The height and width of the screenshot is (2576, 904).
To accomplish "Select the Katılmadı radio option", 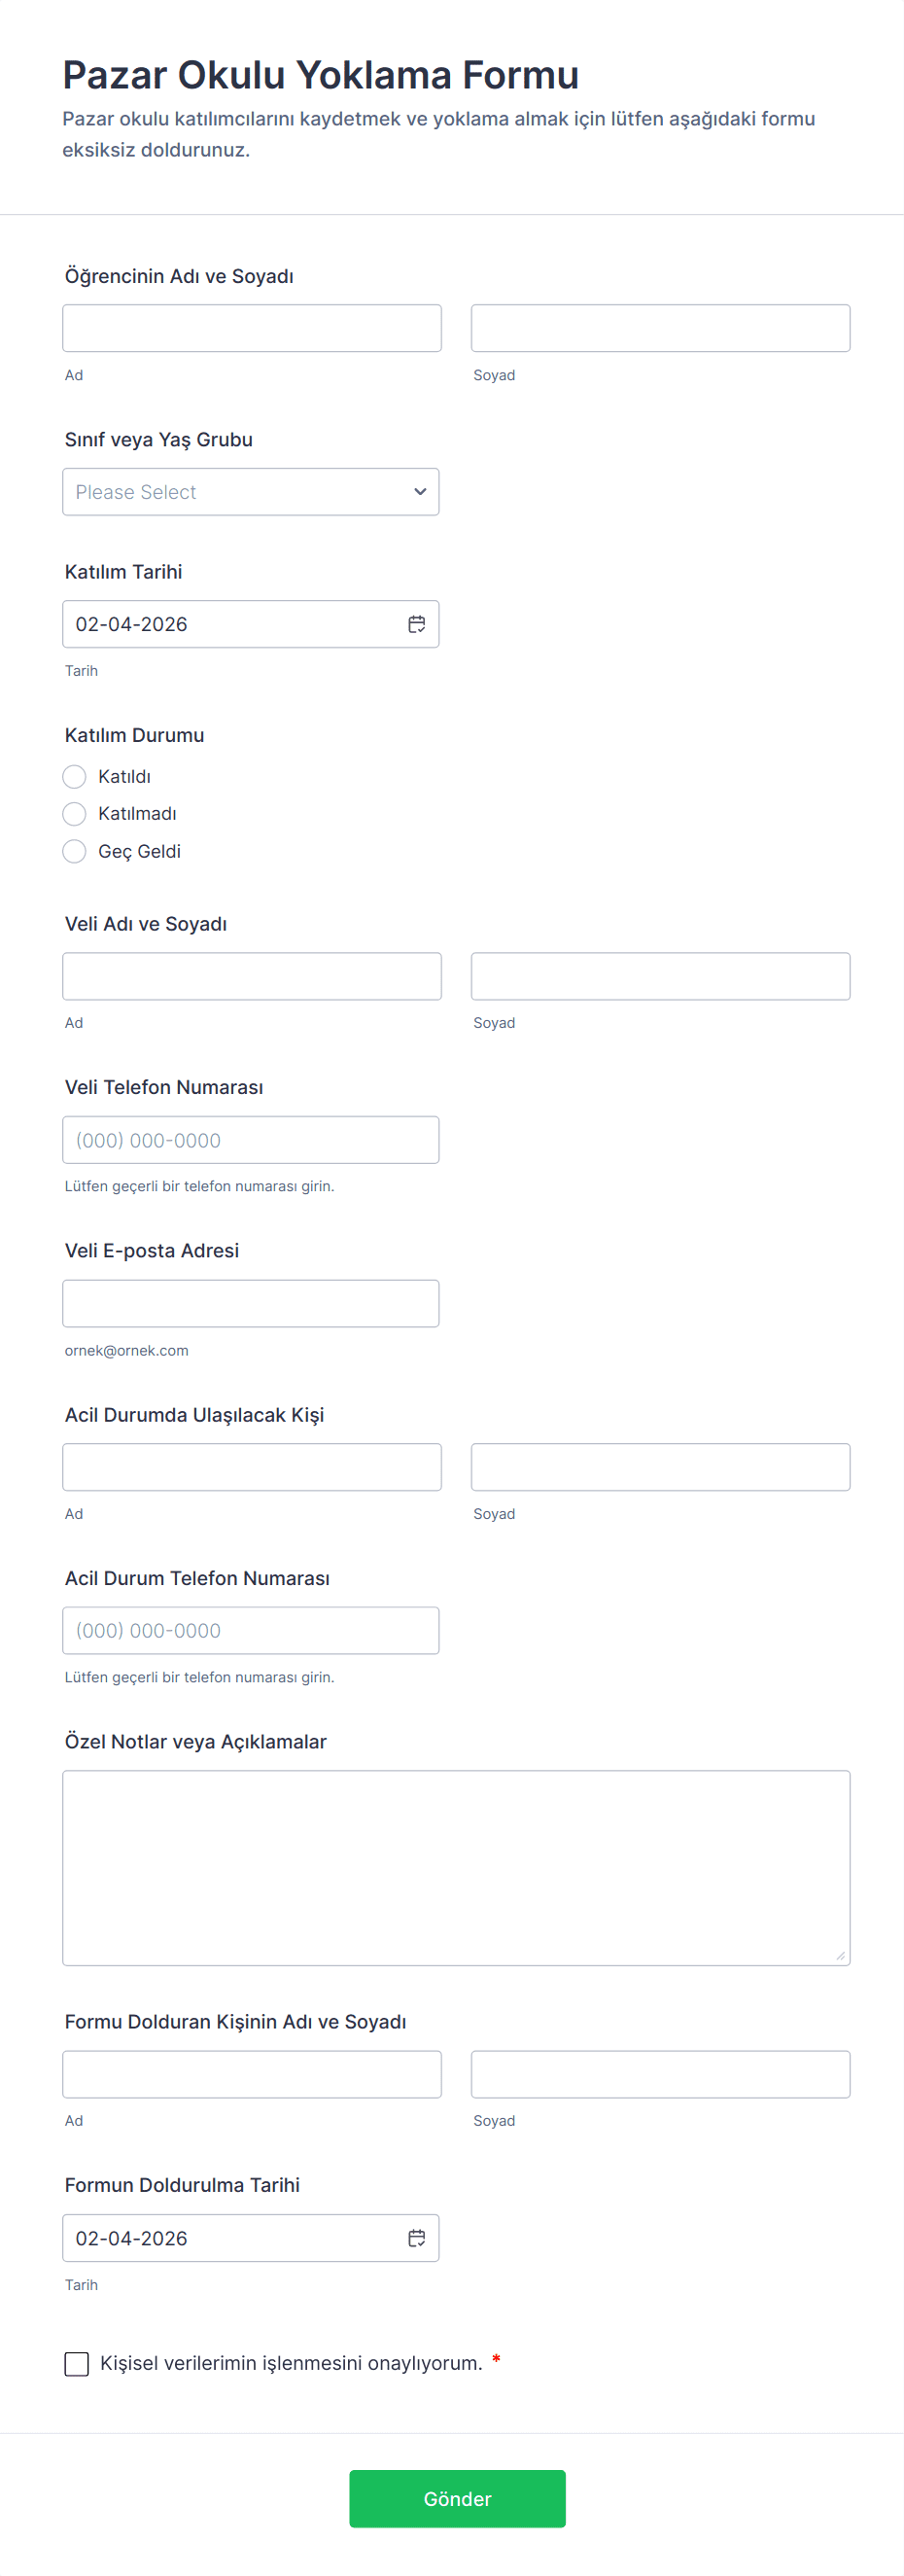I will pos(75,814).
